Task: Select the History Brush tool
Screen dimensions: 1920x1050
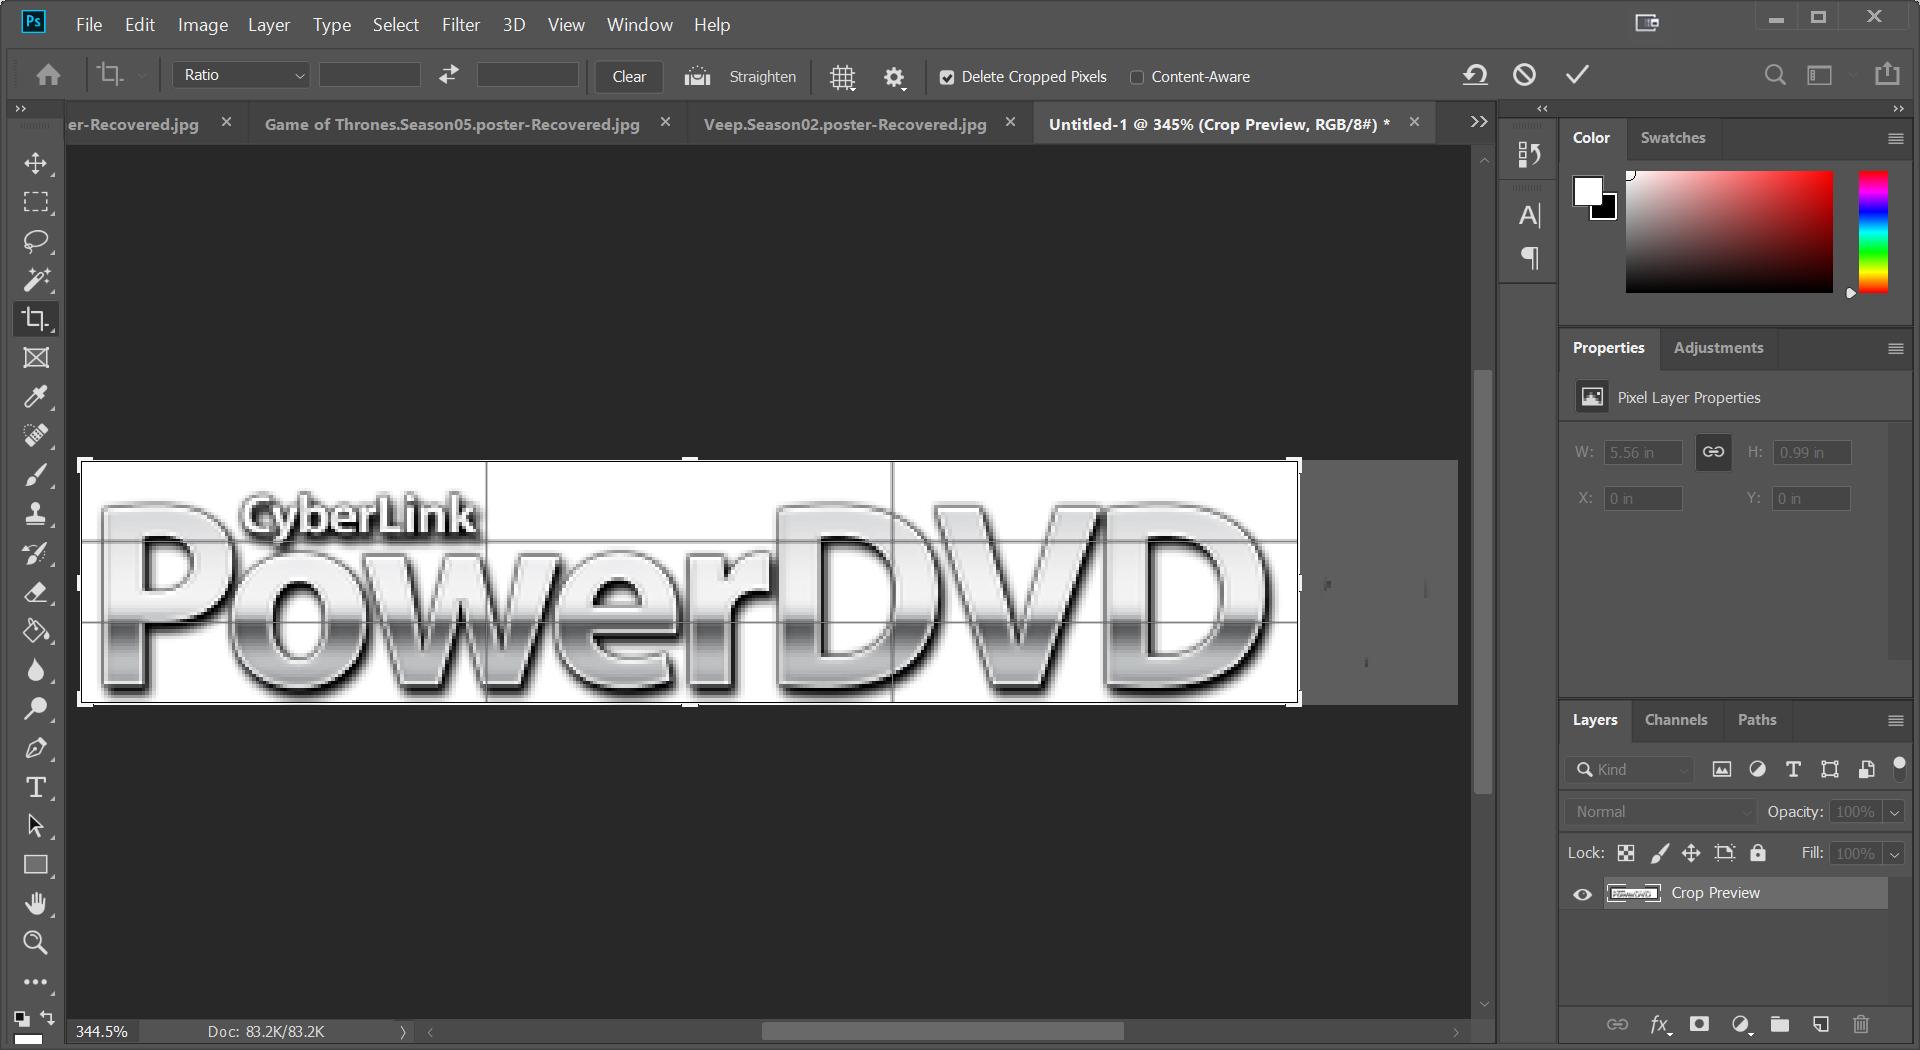Action: (x=36, y=553)
